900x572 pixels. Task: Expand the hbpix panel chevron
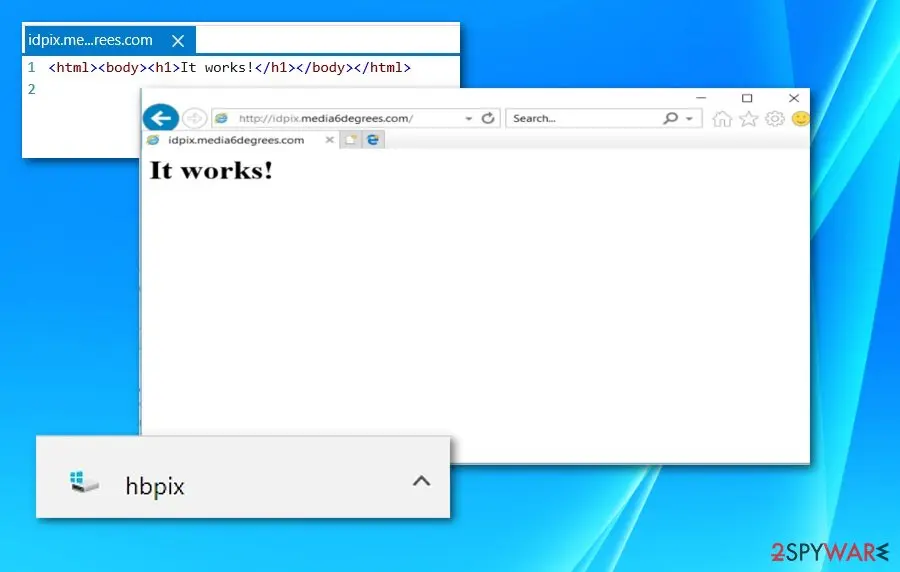[x=421, y=481]
